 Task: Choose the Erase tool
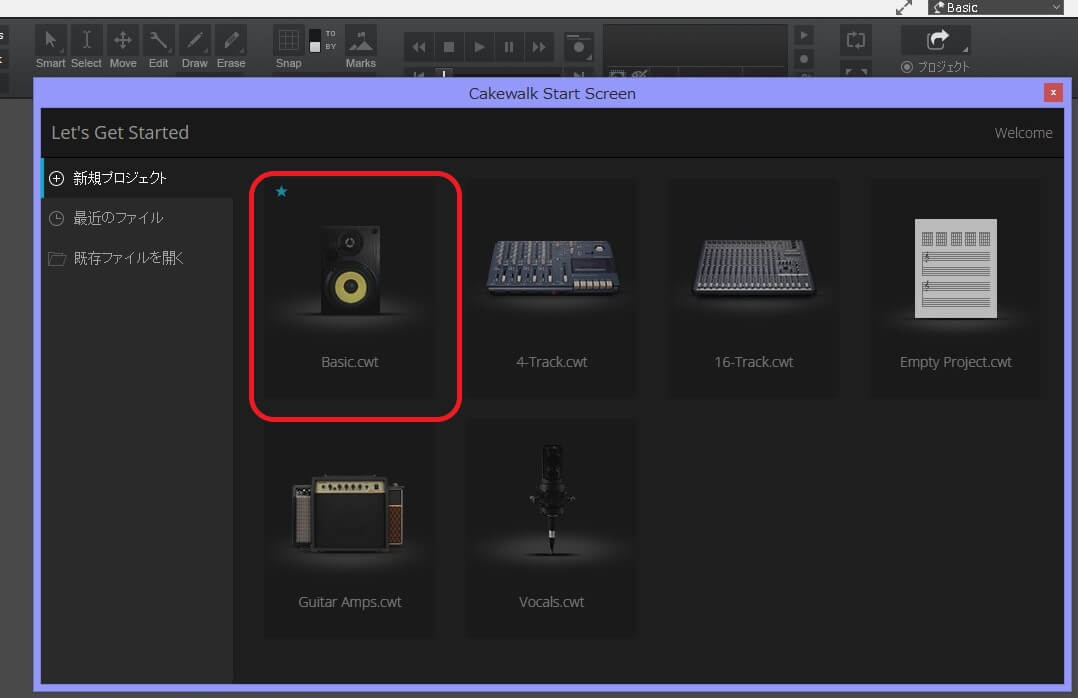[231, 47]
